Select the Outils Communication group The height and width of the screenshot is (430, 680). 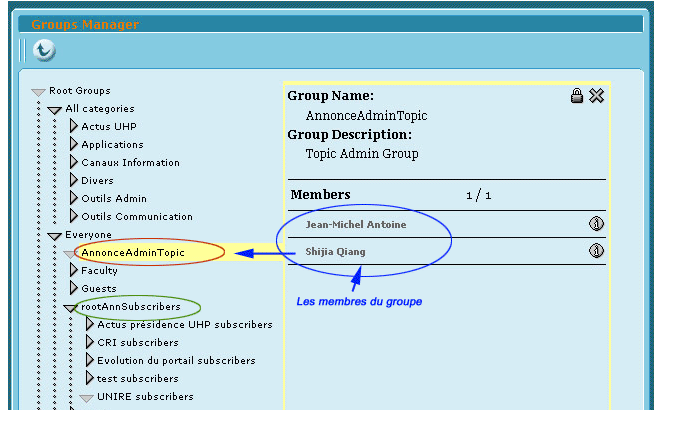[136, 217]
